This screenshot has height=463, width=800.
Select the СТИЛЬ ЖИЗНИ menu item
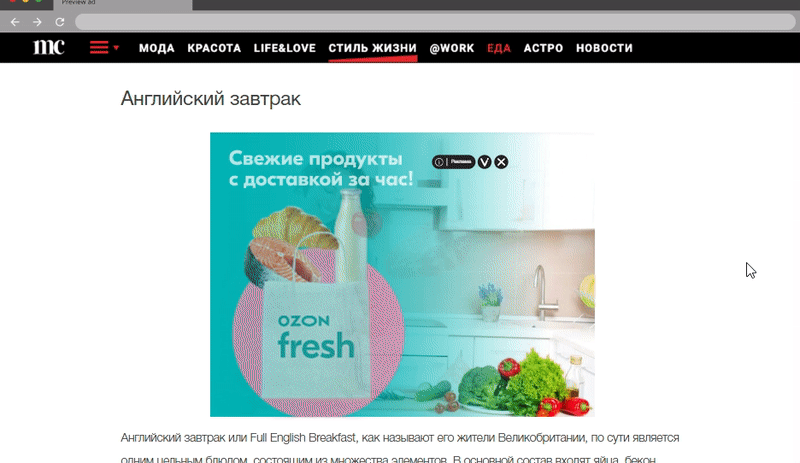pos(372,48)
